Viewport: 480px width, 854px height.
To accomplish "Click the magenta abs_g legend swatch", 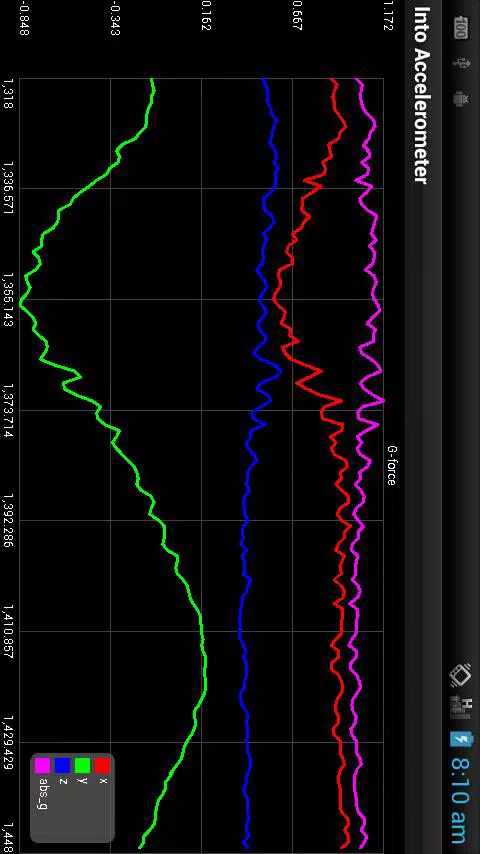I will [x=42, y=765].
